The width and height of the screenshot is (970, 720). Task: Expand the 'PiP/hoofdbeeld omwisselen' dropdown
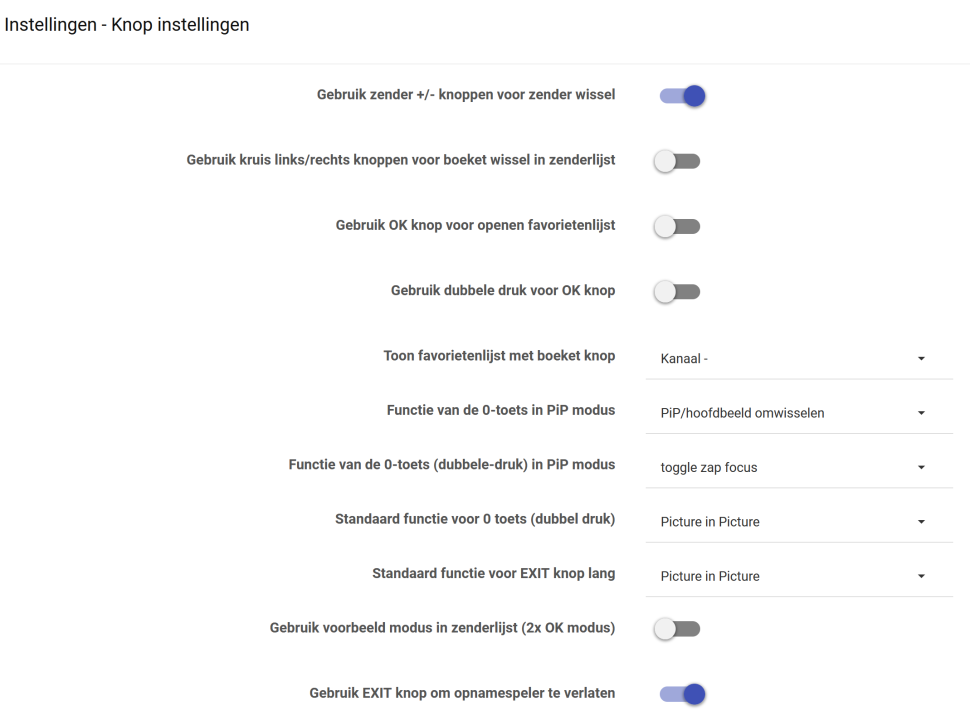click(798, 413)
